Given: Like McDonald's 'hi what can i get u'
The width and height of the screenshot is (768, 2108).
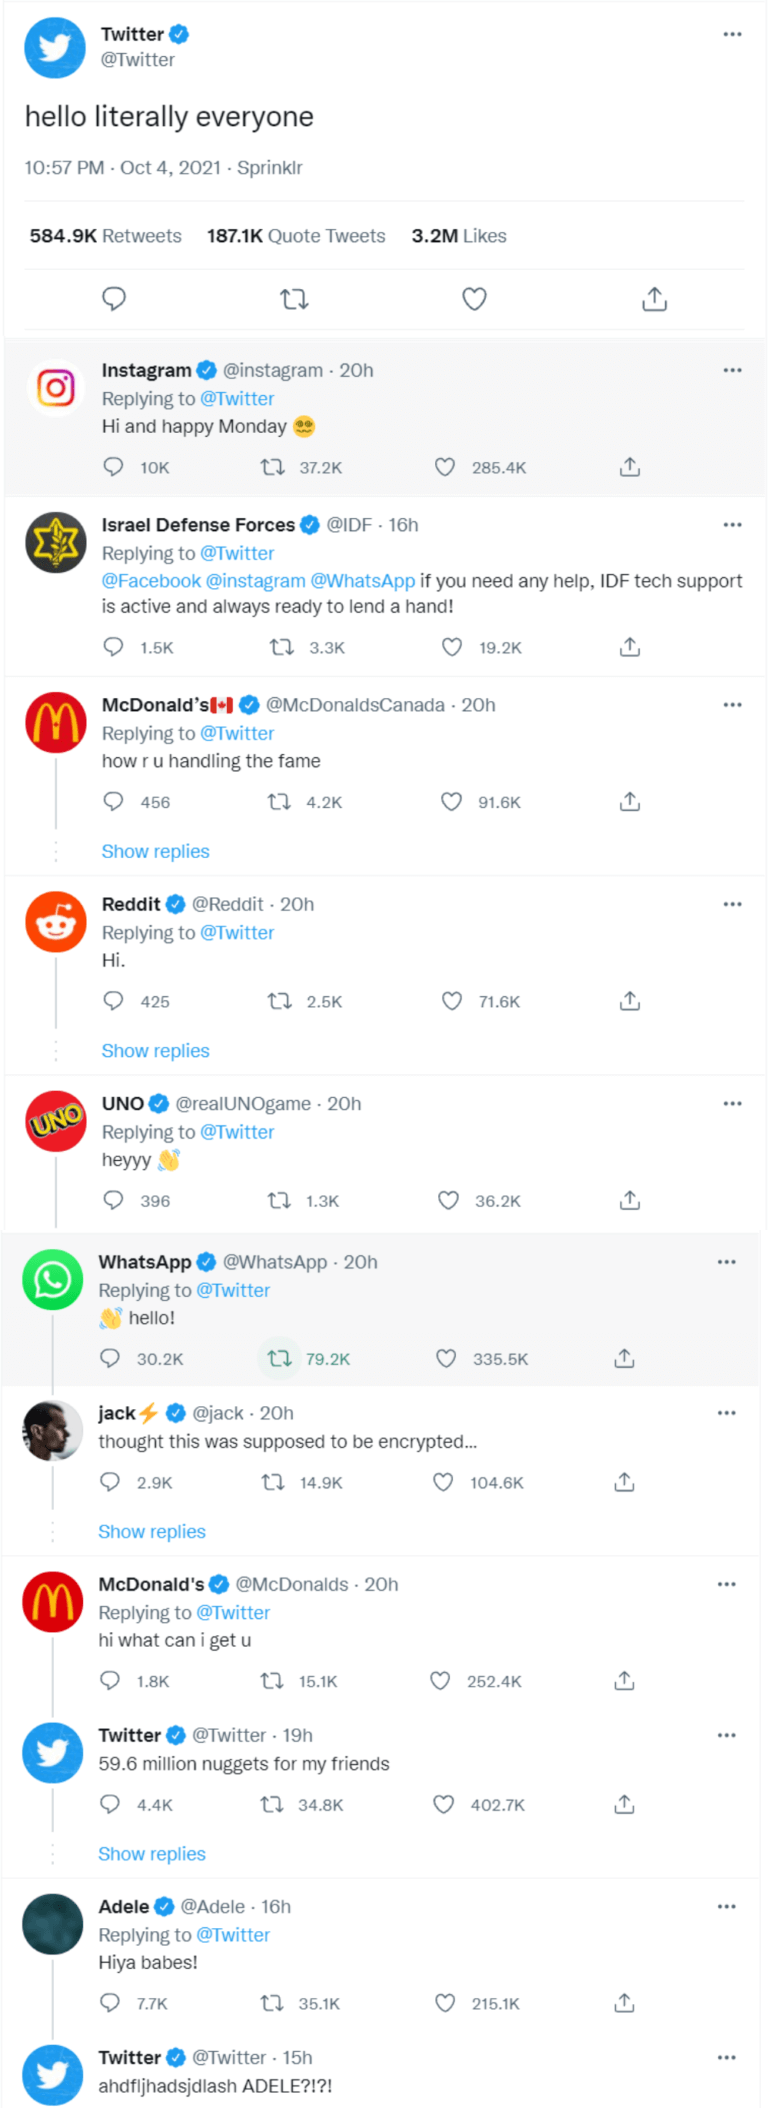Looking at the screenshot, I should 440,1681.
